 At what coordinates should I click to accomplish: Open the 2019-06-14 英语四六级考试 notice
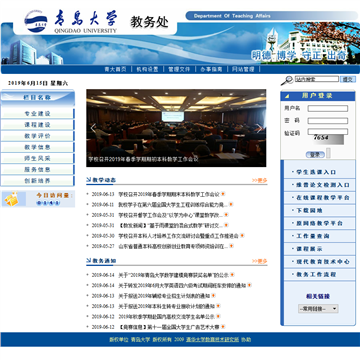[182, 285]
